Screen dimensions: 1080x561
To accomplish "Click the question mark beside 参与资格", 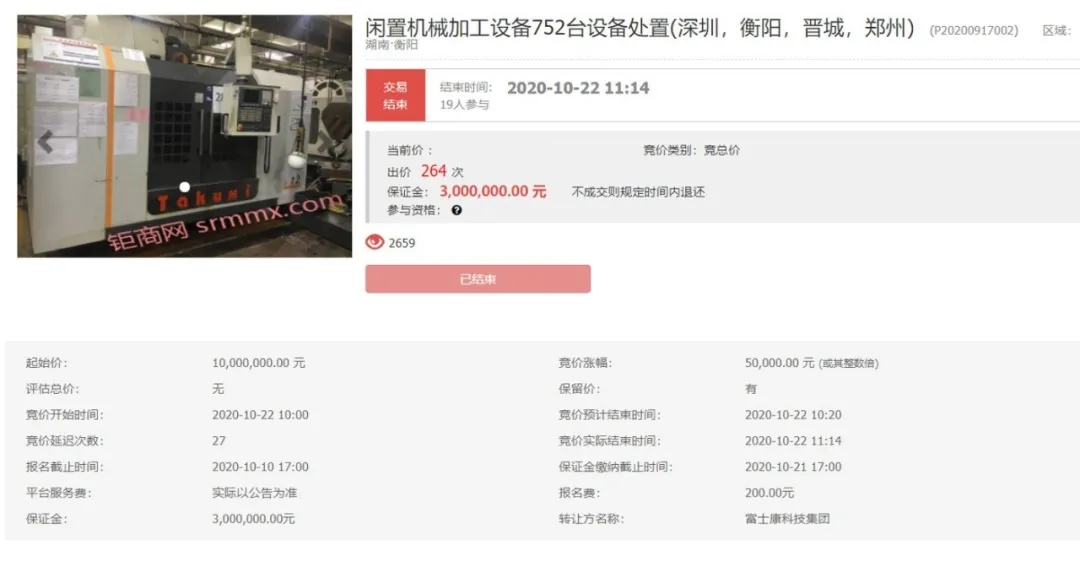I will coord(457,210).
